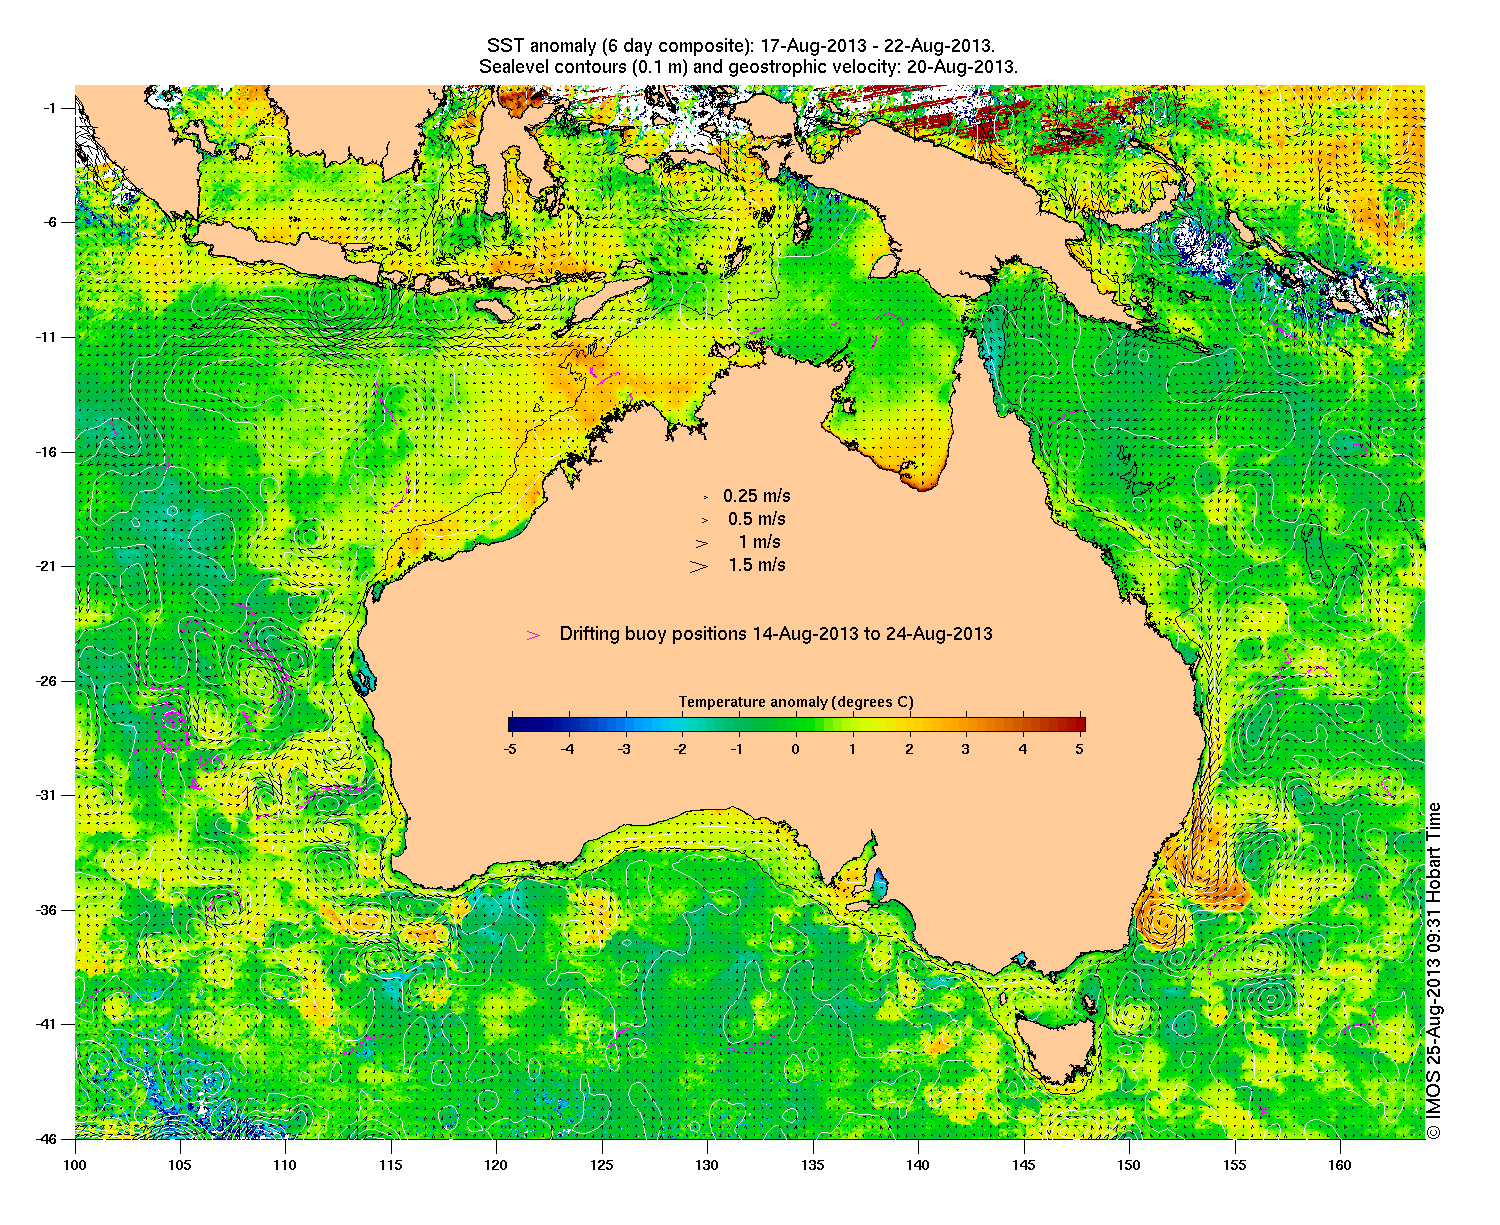Click the Sealevel contours subtitle line
Viewport: 1500px width, 1225px height.
point(748,68)
